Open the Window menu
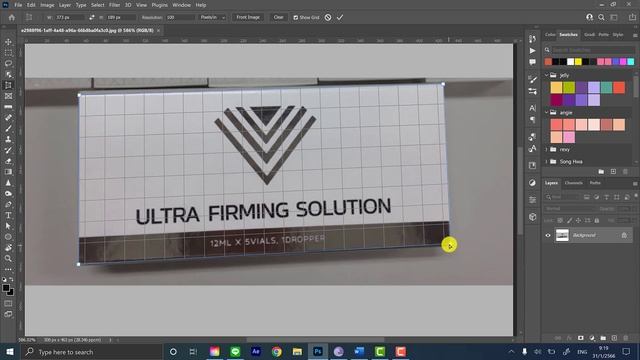The image size is (640, 360). coord(181,5)
